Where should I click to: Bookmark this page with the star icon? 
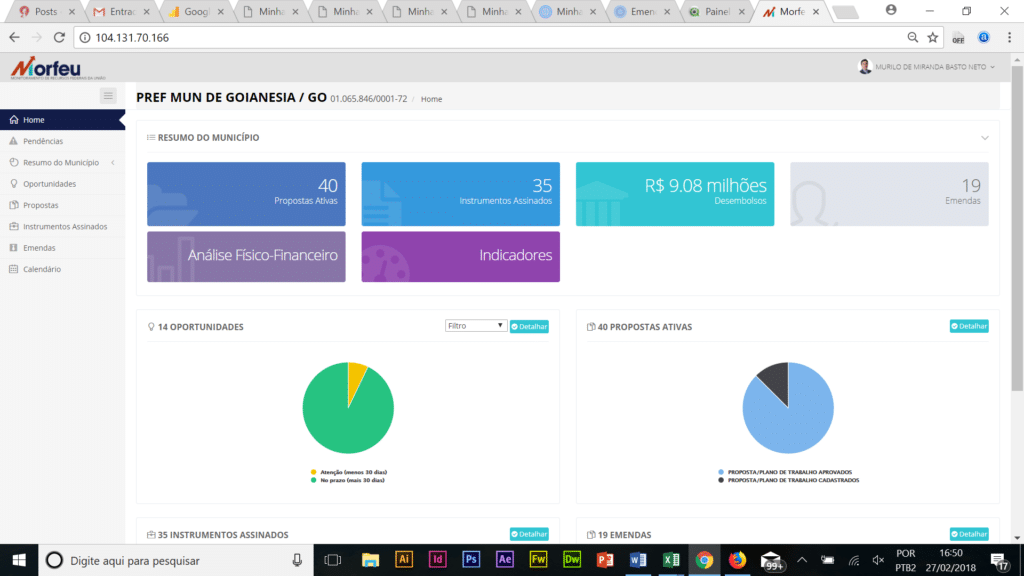click(933, 37)
